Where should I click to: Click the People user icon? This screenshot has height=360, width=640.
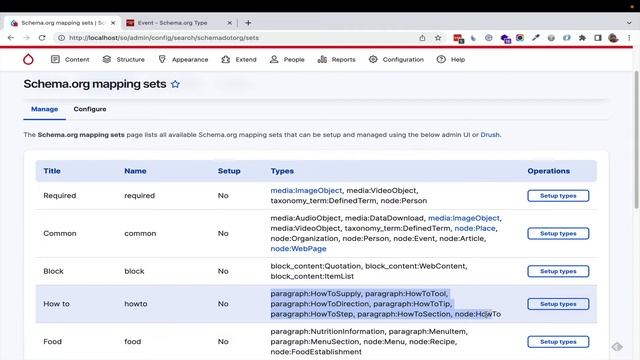click(274, 60)
